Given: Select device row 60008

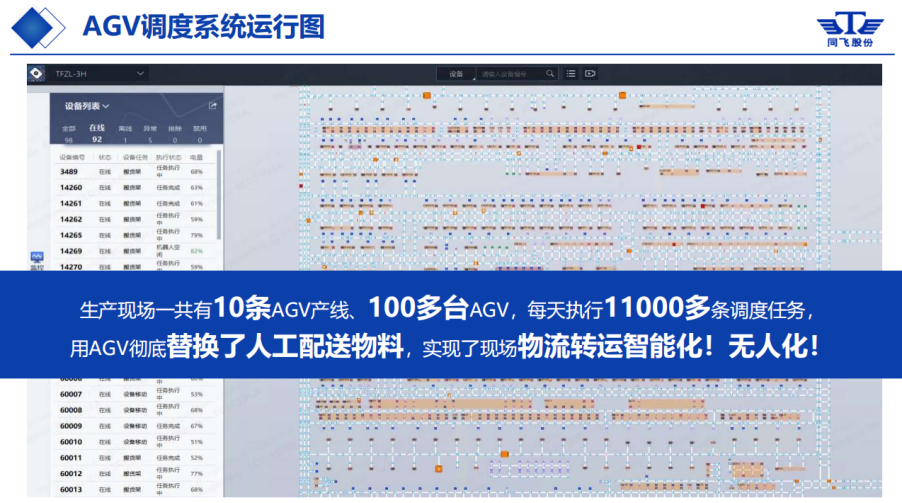Looking at the screenshot, I should (136, 410).
